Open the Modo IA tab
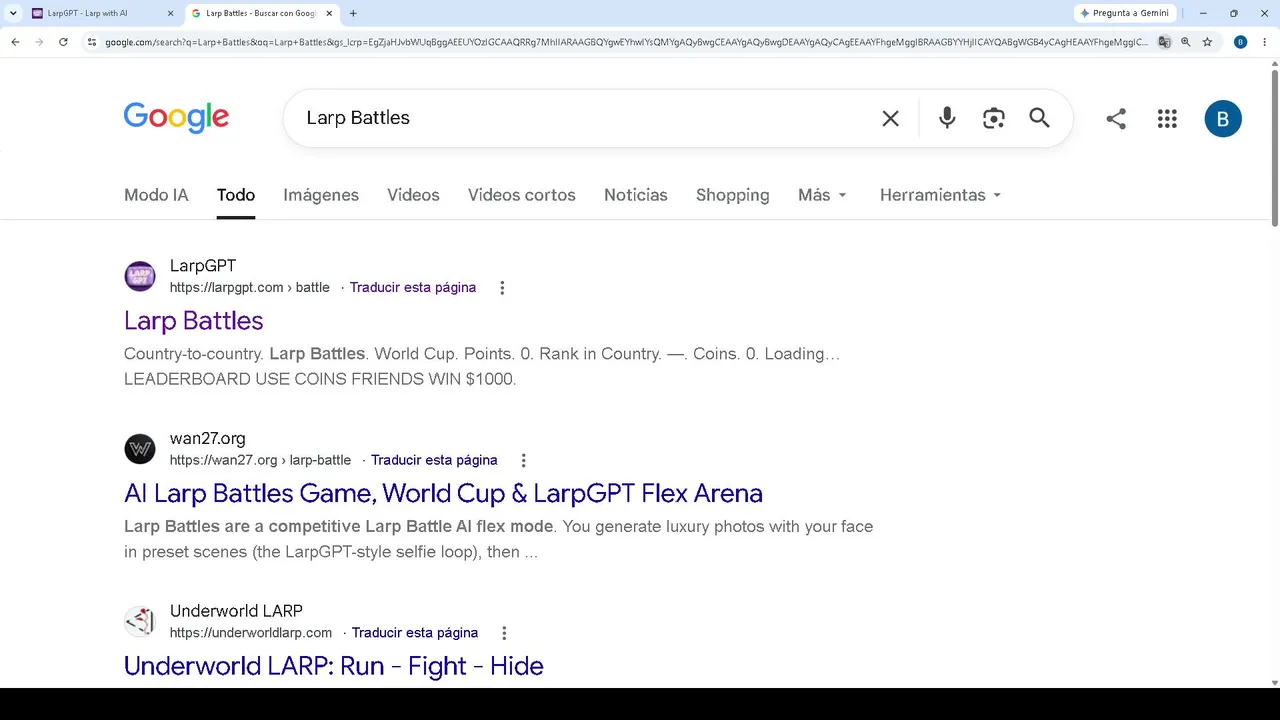Image resolution: width=1280 pixels, height=720 pixels. pos(156,195)
